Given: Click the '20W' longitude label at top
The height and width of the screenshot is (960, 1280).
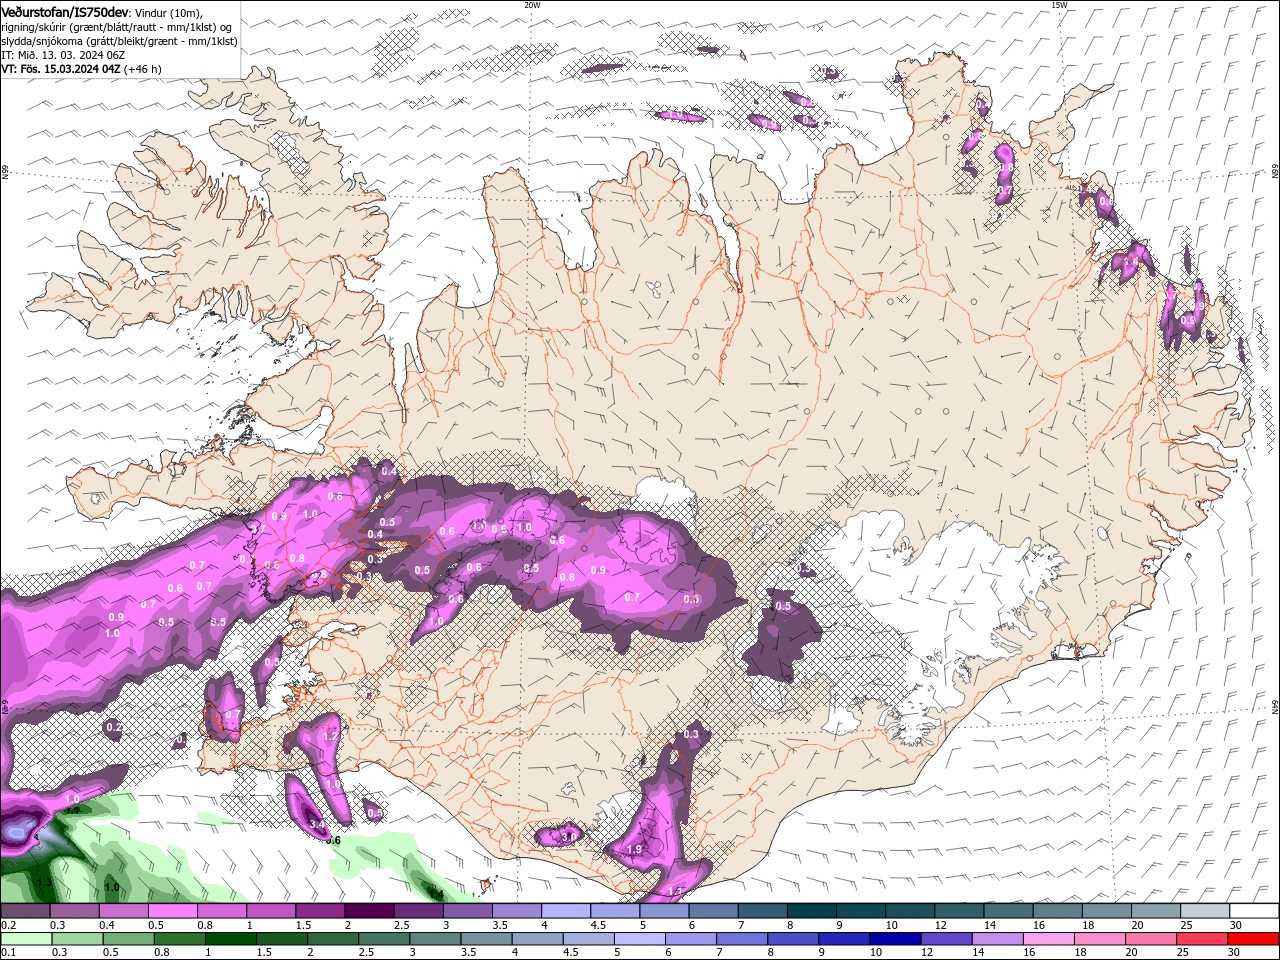Looking at the screenshot, I should point(532,5).
